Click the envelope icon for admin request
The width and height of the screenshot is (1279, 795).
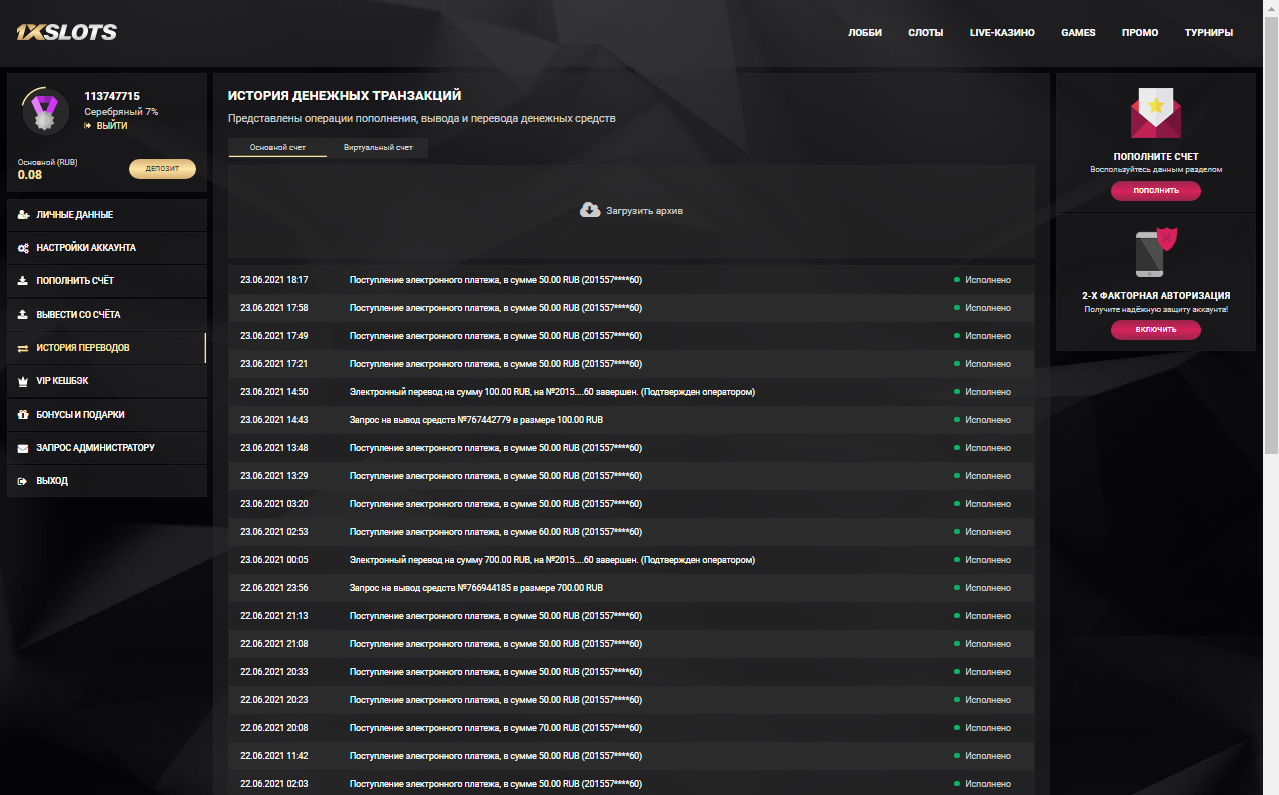(x=23, y=448)
